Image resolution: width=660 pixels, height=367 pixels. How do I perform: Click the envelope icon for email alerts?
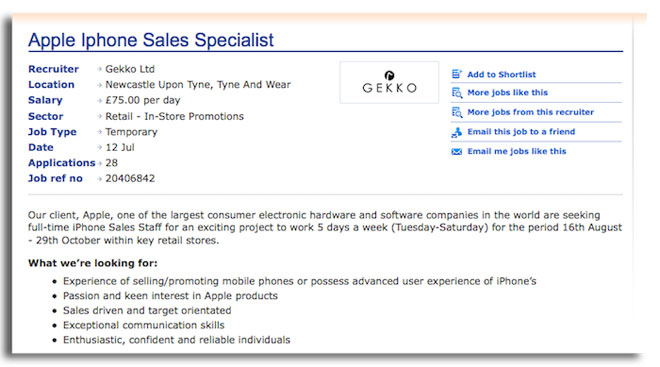(457, 152)
